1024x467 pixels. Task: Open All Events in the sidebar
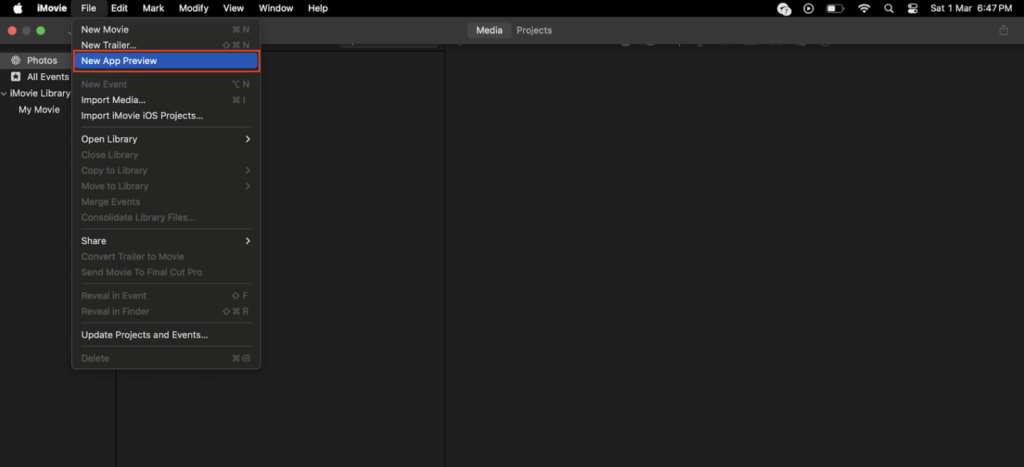click(x=46, y=77)
